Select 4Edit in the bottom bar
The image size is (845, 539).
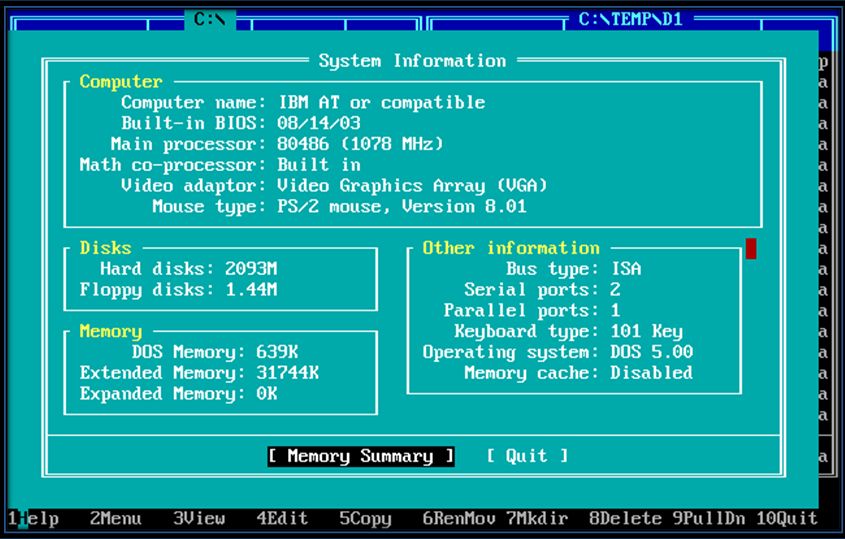pyautogui.click(x=282, y=519)
